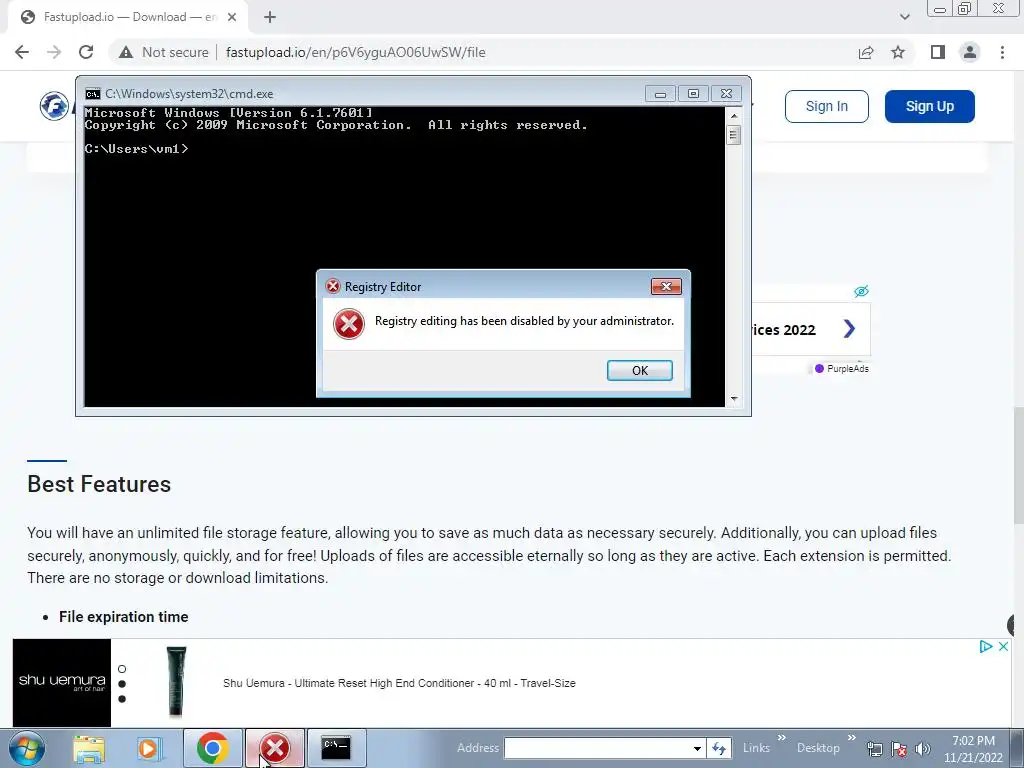Click the Not secure warning icon

click(126, 52)
